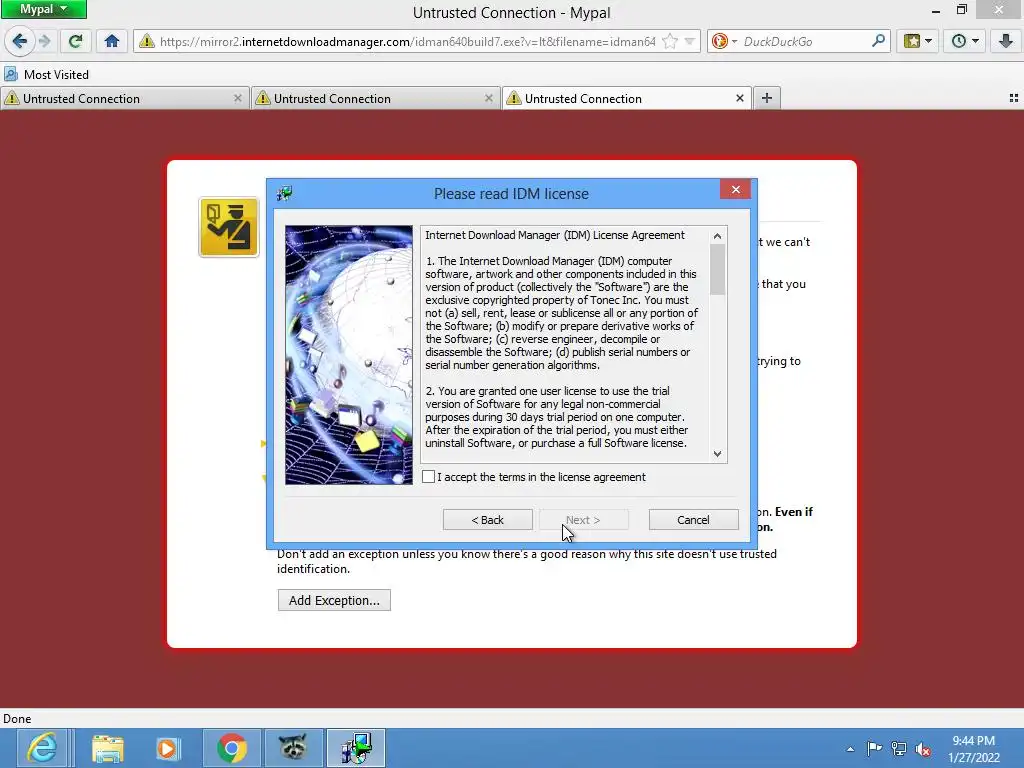Go forward one page in Mypal
The width and height of the screenshot is (1024, 768).
44,41
